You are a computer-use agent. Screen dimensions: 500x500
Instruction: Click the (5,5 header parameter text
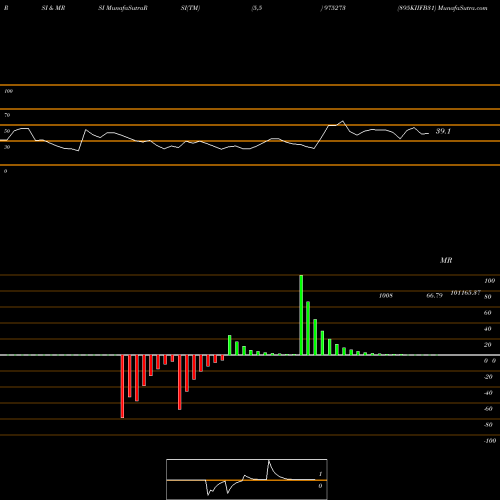point(257,8)
